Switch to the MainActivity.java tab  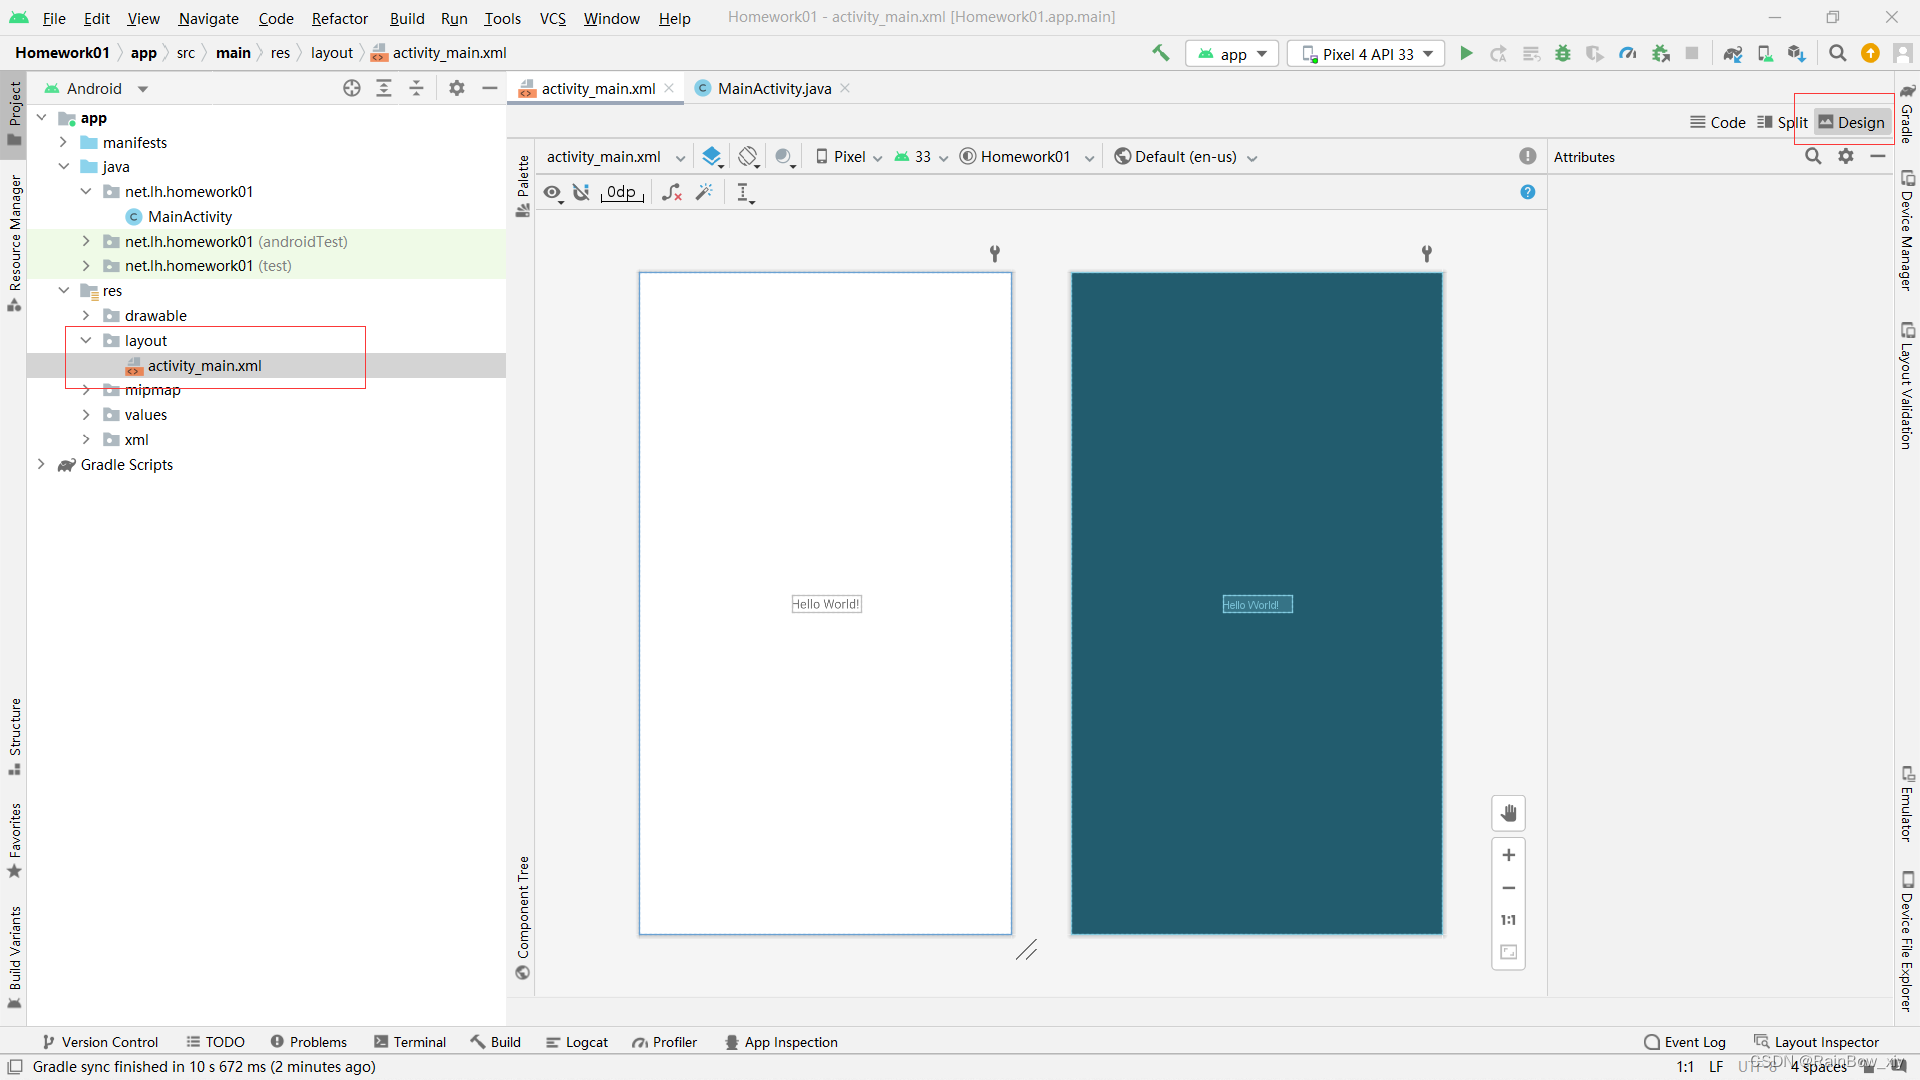pos(773,88)
